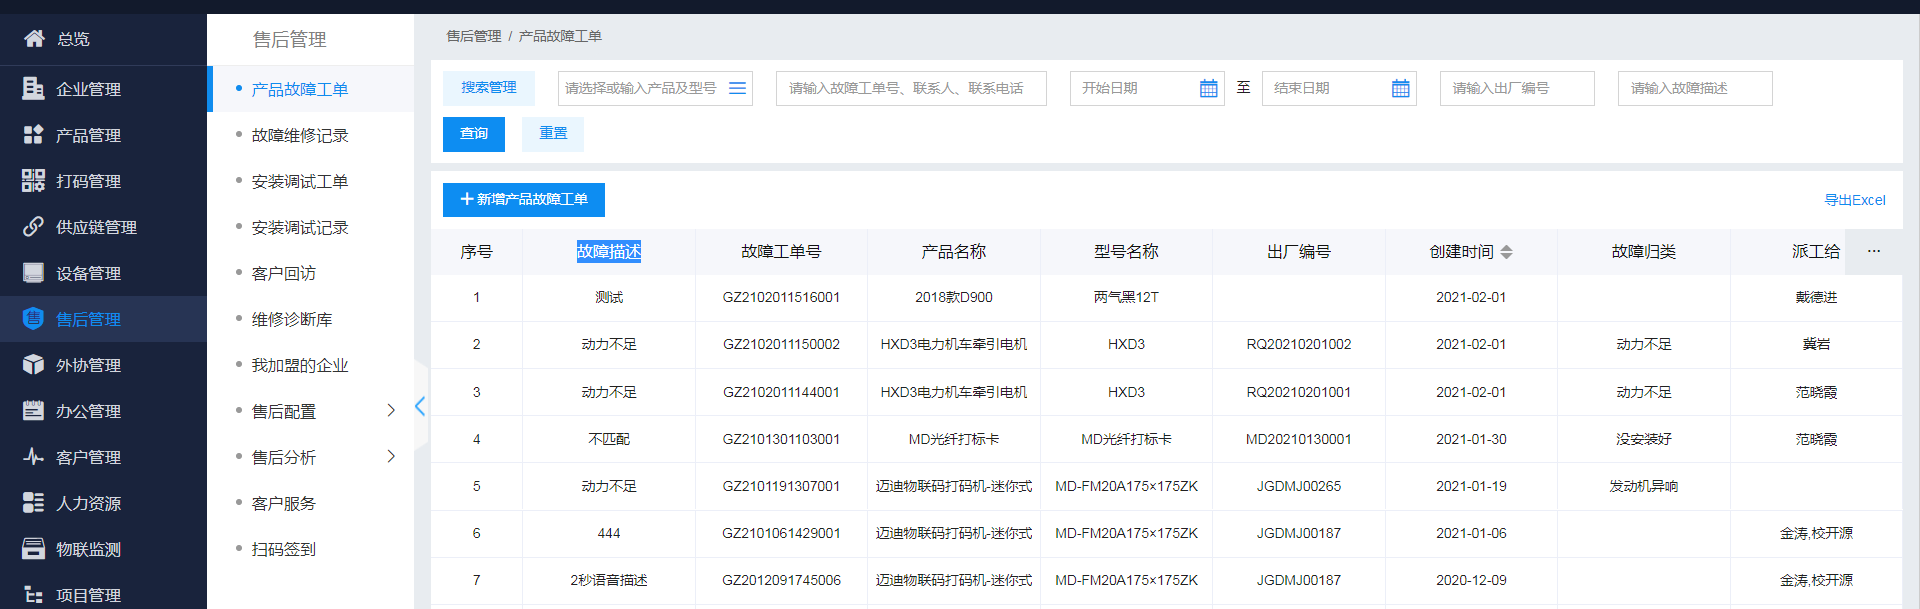The width and height of the screenshot is (1920, 609).
Task: Collapse the secondary sidebar panel
Action: 420,406
